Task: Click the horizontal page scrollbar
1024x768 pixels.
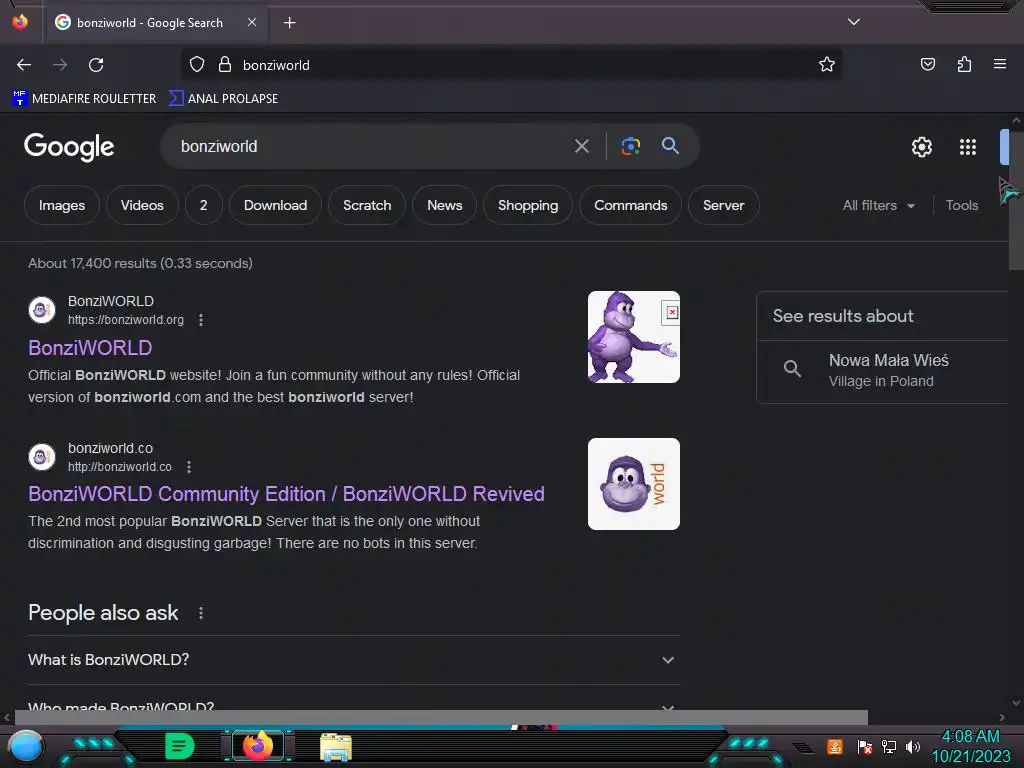Action: 441,717
